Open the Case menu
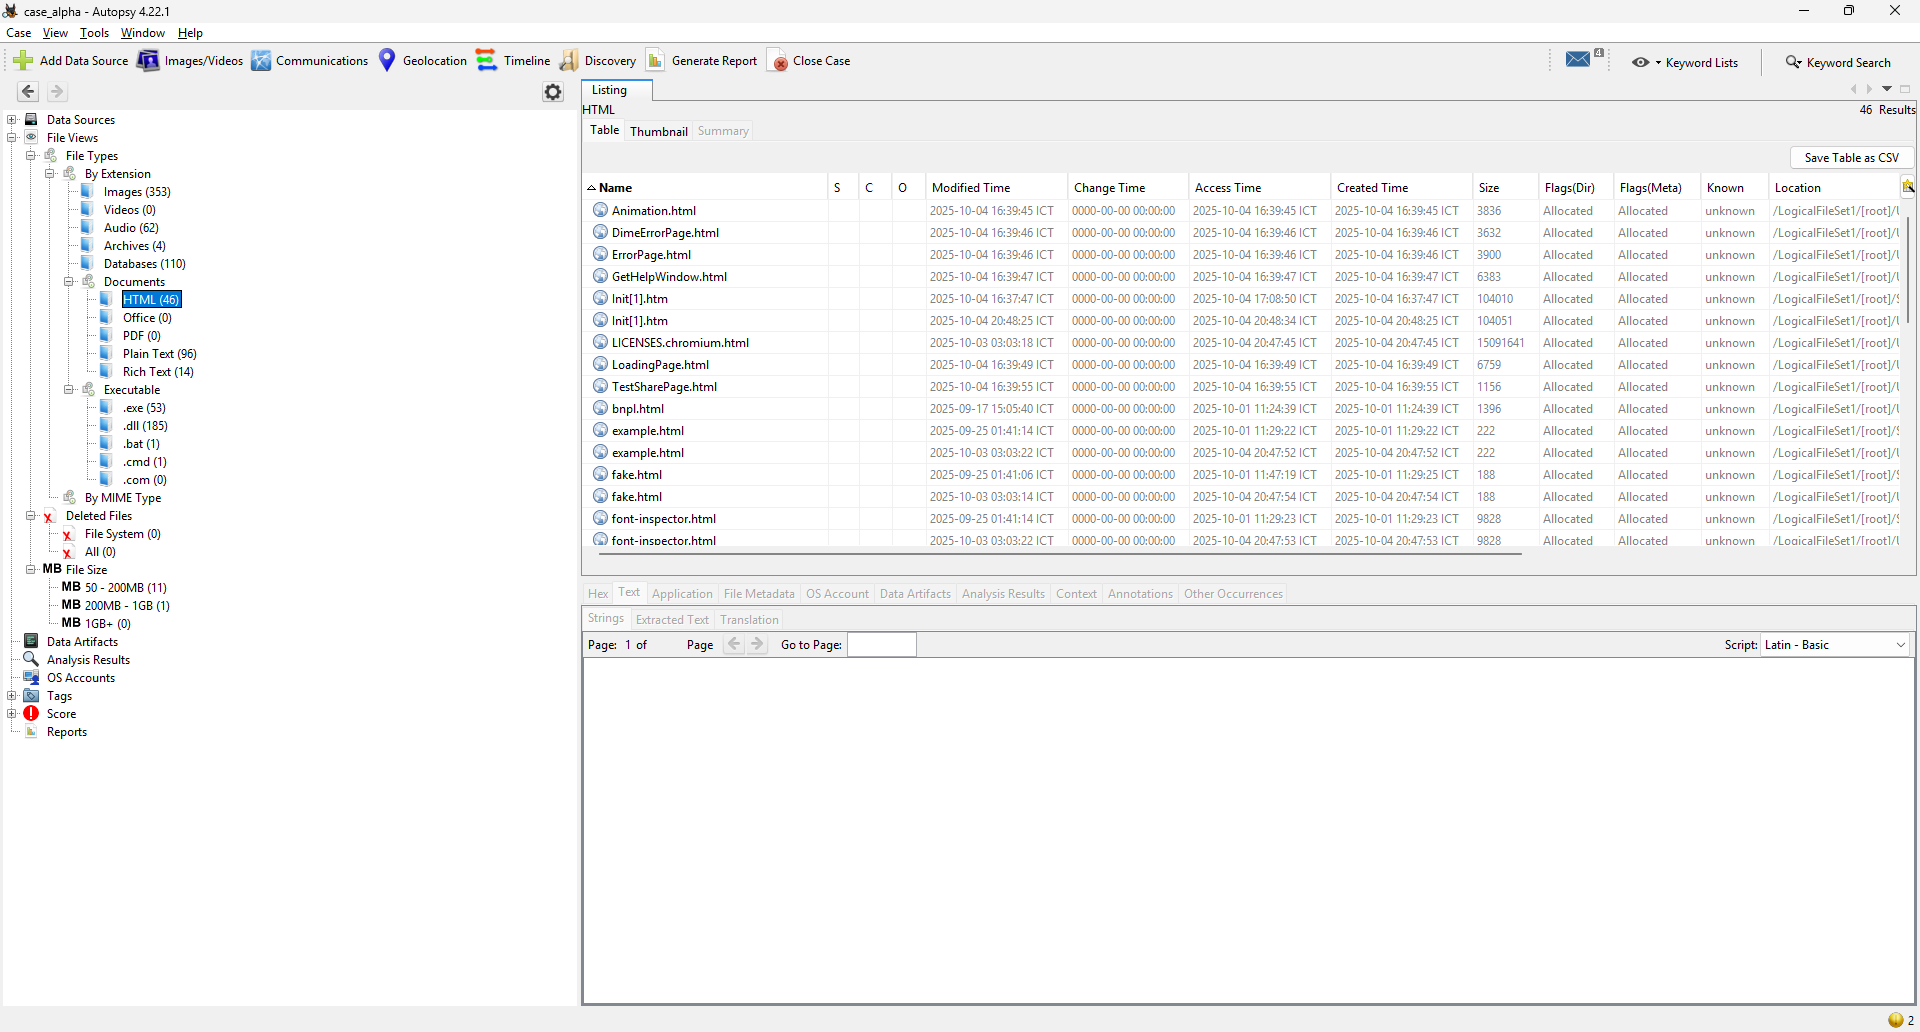The image size is (1920, 1032). tap(18, 33)
